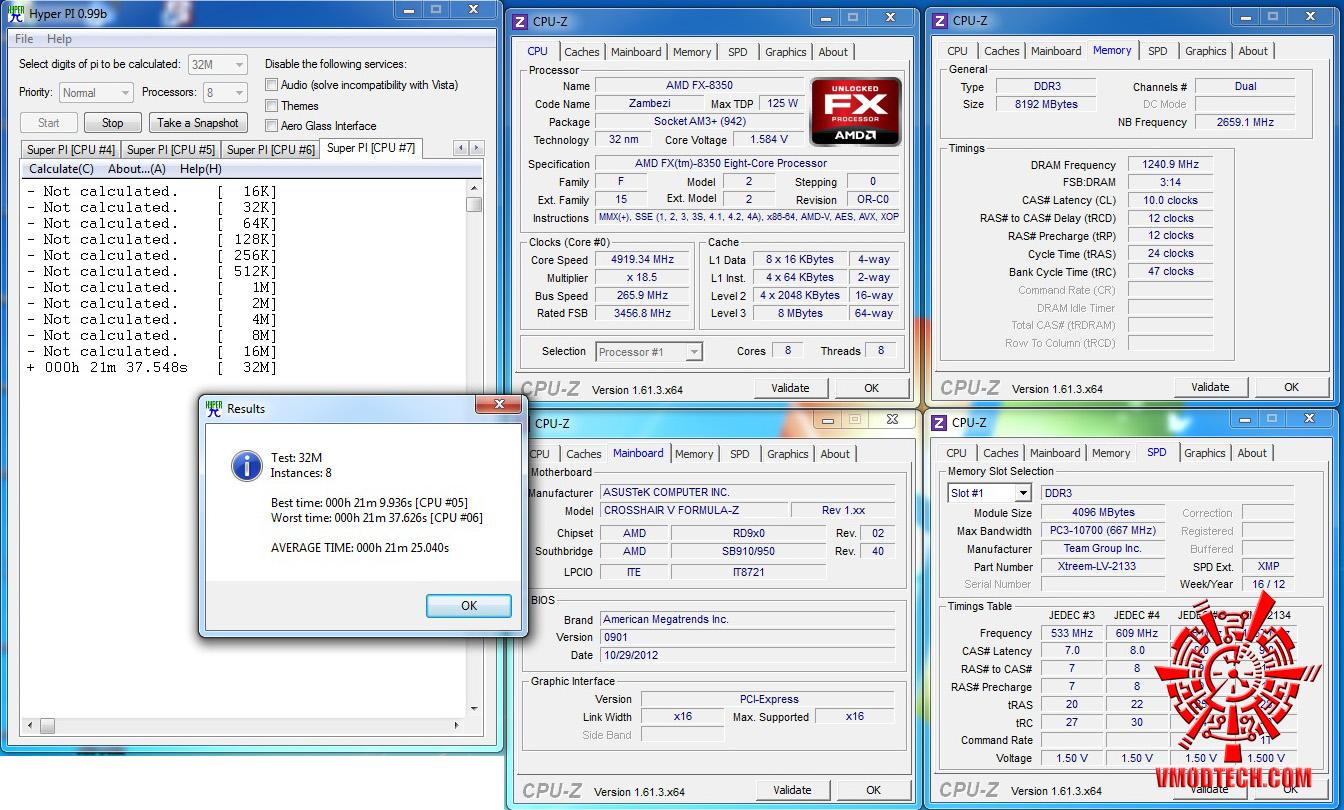Image resolution: width=1344 pixels, height=810 pixels.
Task: Select the Super PI [CPU #7] tab
Action: pos(371,148)
